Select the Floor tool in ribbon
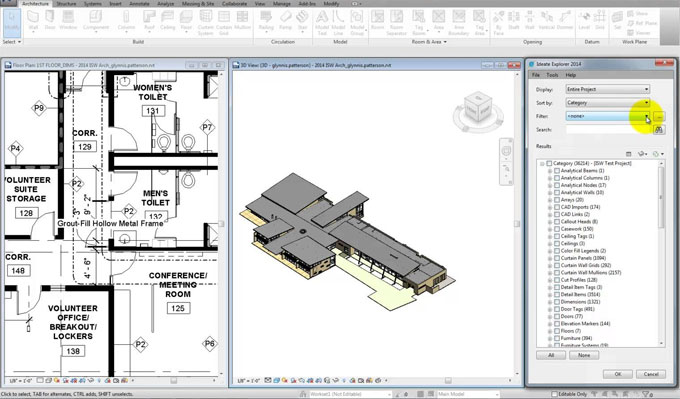680x399 pixels. 186,22
